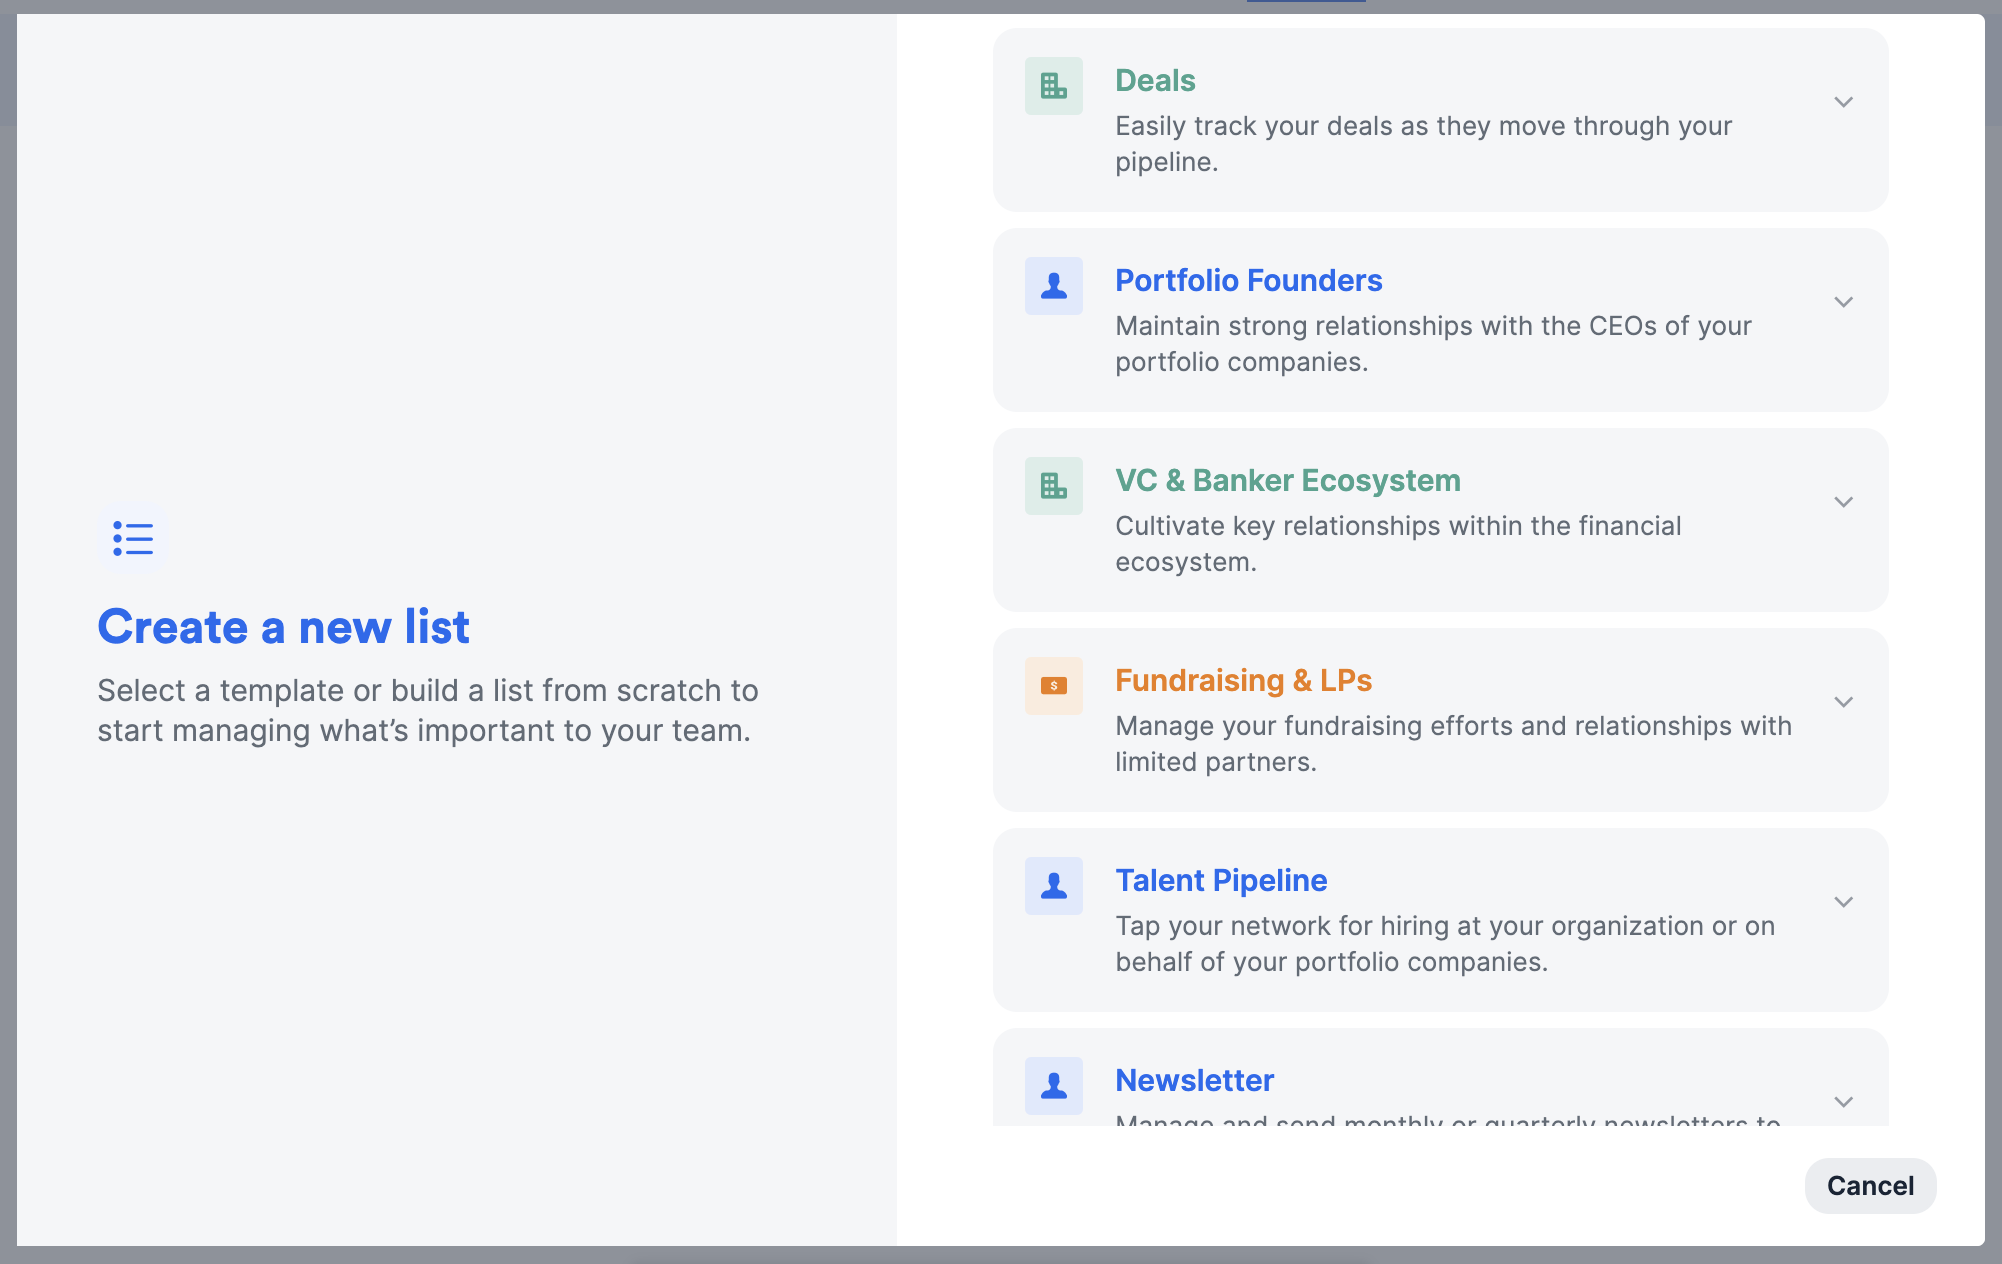Select the person icon for Portfolio Founders
The image size is (2002, 1264).
1053,286
